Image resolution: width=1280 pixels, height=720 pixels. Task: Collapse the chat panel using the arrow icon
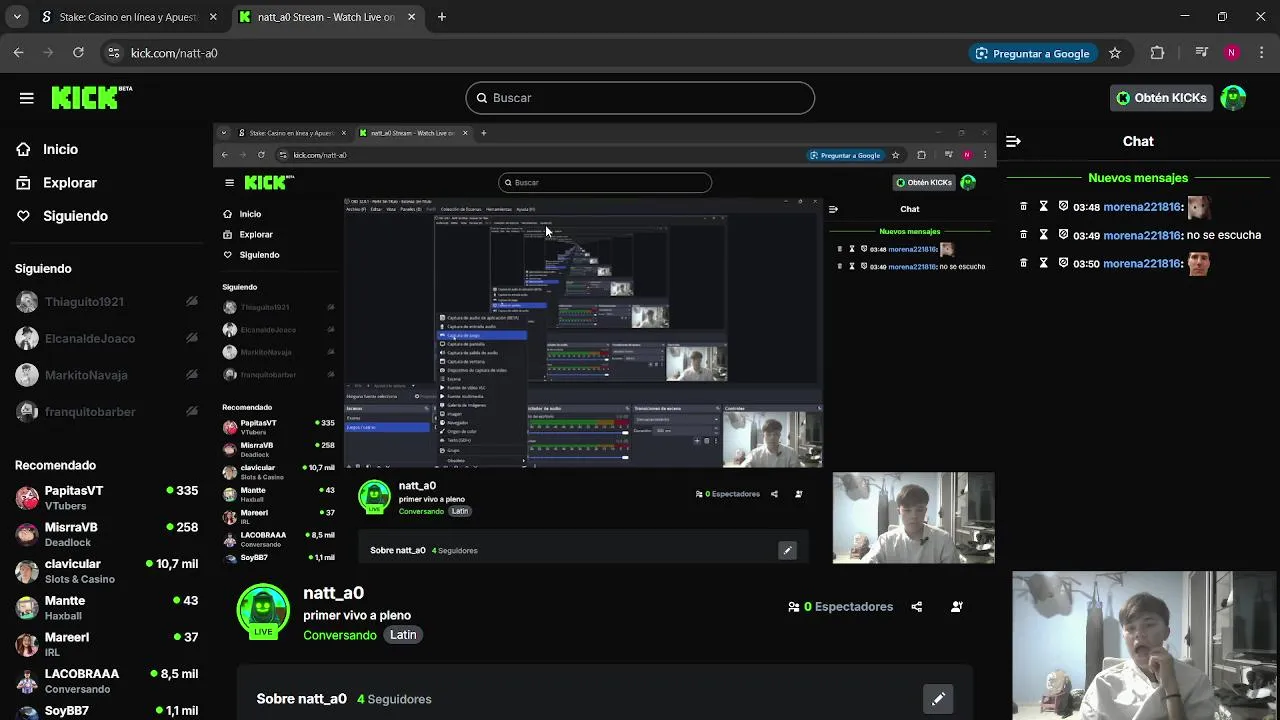(1013, 142)
